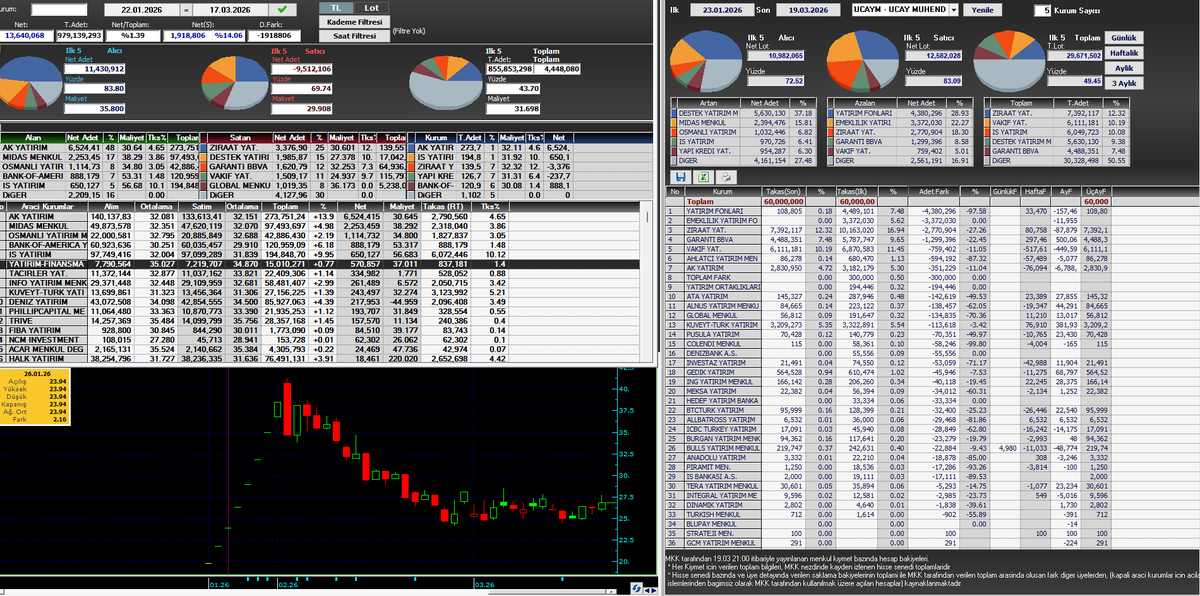
Task: Sort by the Alim column header
Action: pos(110,206)
